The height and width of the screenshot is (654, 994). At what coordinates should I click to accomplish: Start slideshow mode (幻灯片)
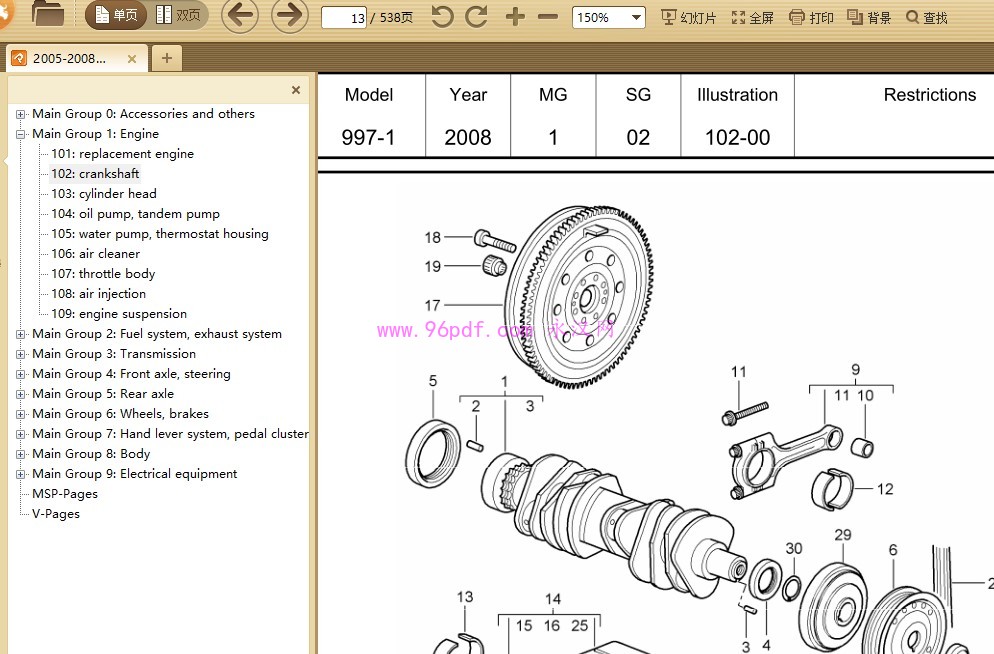point(688,18)
